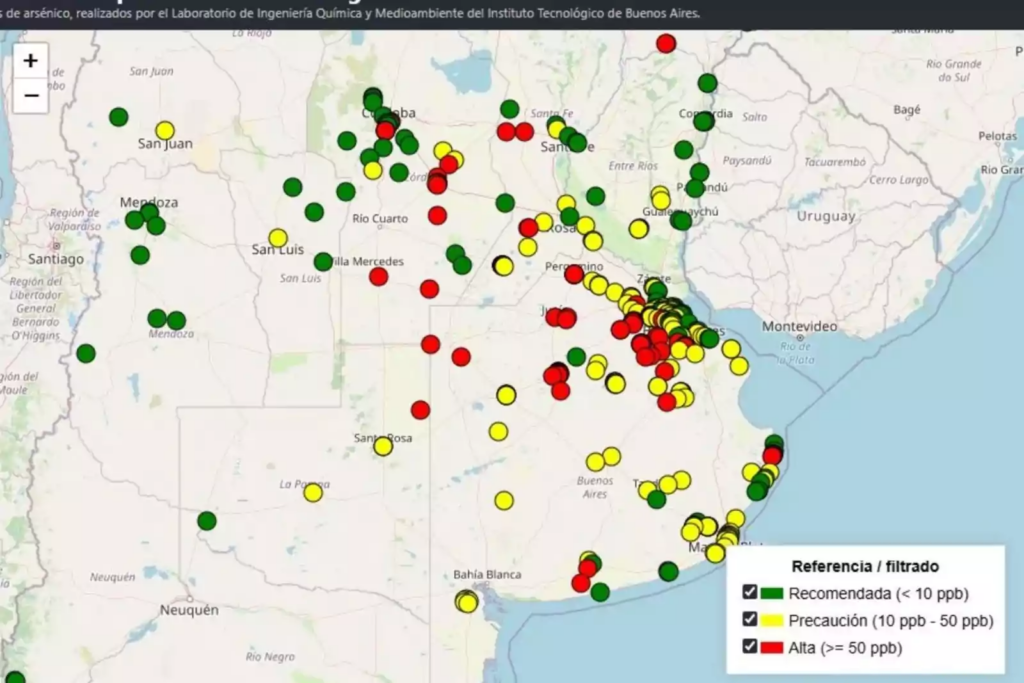Uncheck the Recomendada (< 10 ppb) checkbox
Screen dimensions: 1024x683
tap(750, 592)
